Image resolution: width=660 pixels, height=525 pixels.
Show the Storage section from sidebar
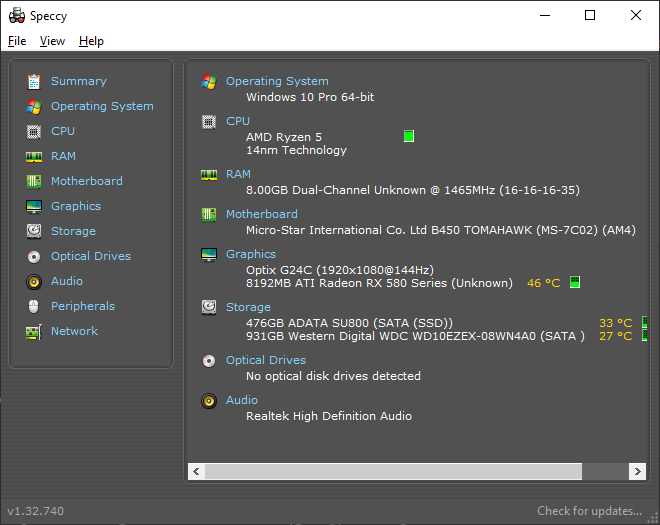click(73, 232)
